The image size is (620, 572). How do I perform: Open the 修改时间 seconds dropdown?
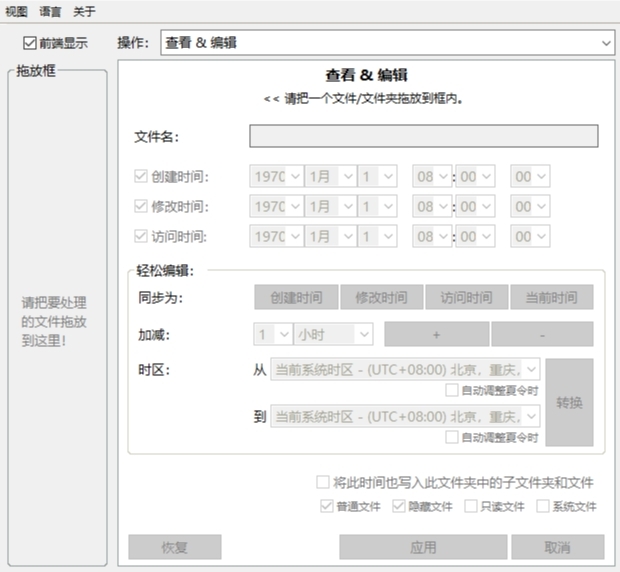(x=530, y=206)
